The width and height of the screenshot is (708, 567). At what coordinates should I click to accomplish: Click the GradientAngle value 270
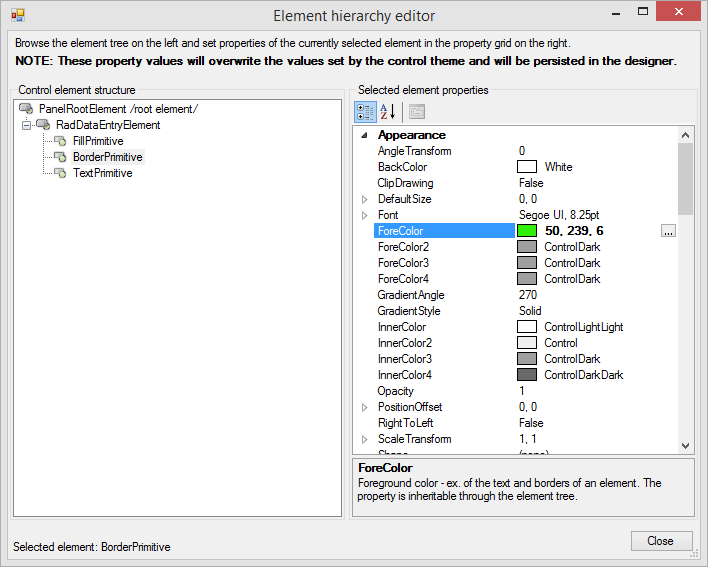528,295
